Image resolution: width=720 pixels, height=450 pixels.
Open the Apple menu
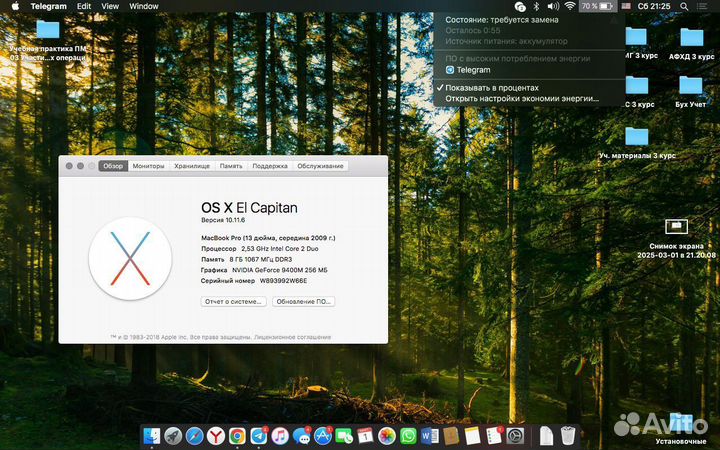coord(15,6)
